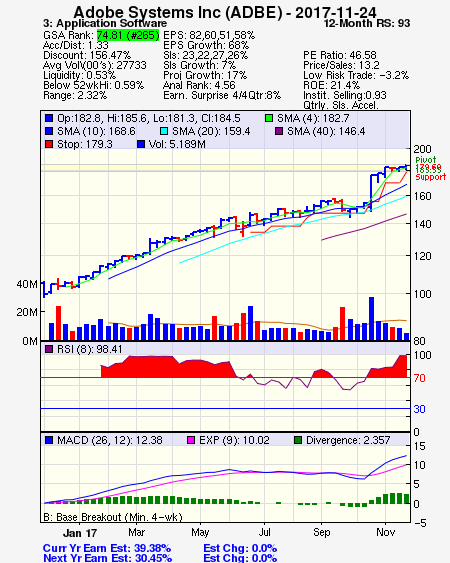
Task: Click Low Risk Trade: -3.2% text
Action: [356, 75]
